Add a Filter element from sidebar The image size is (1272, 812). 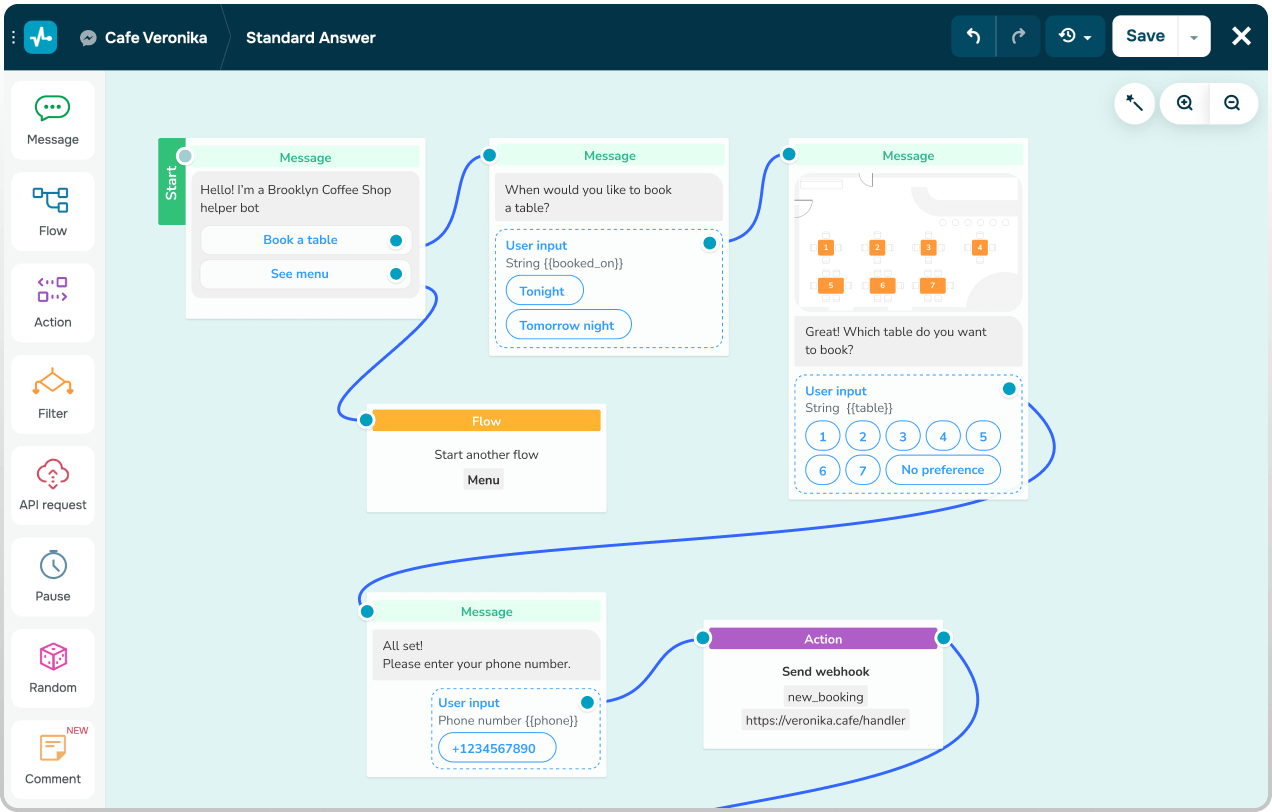(53, 394)
